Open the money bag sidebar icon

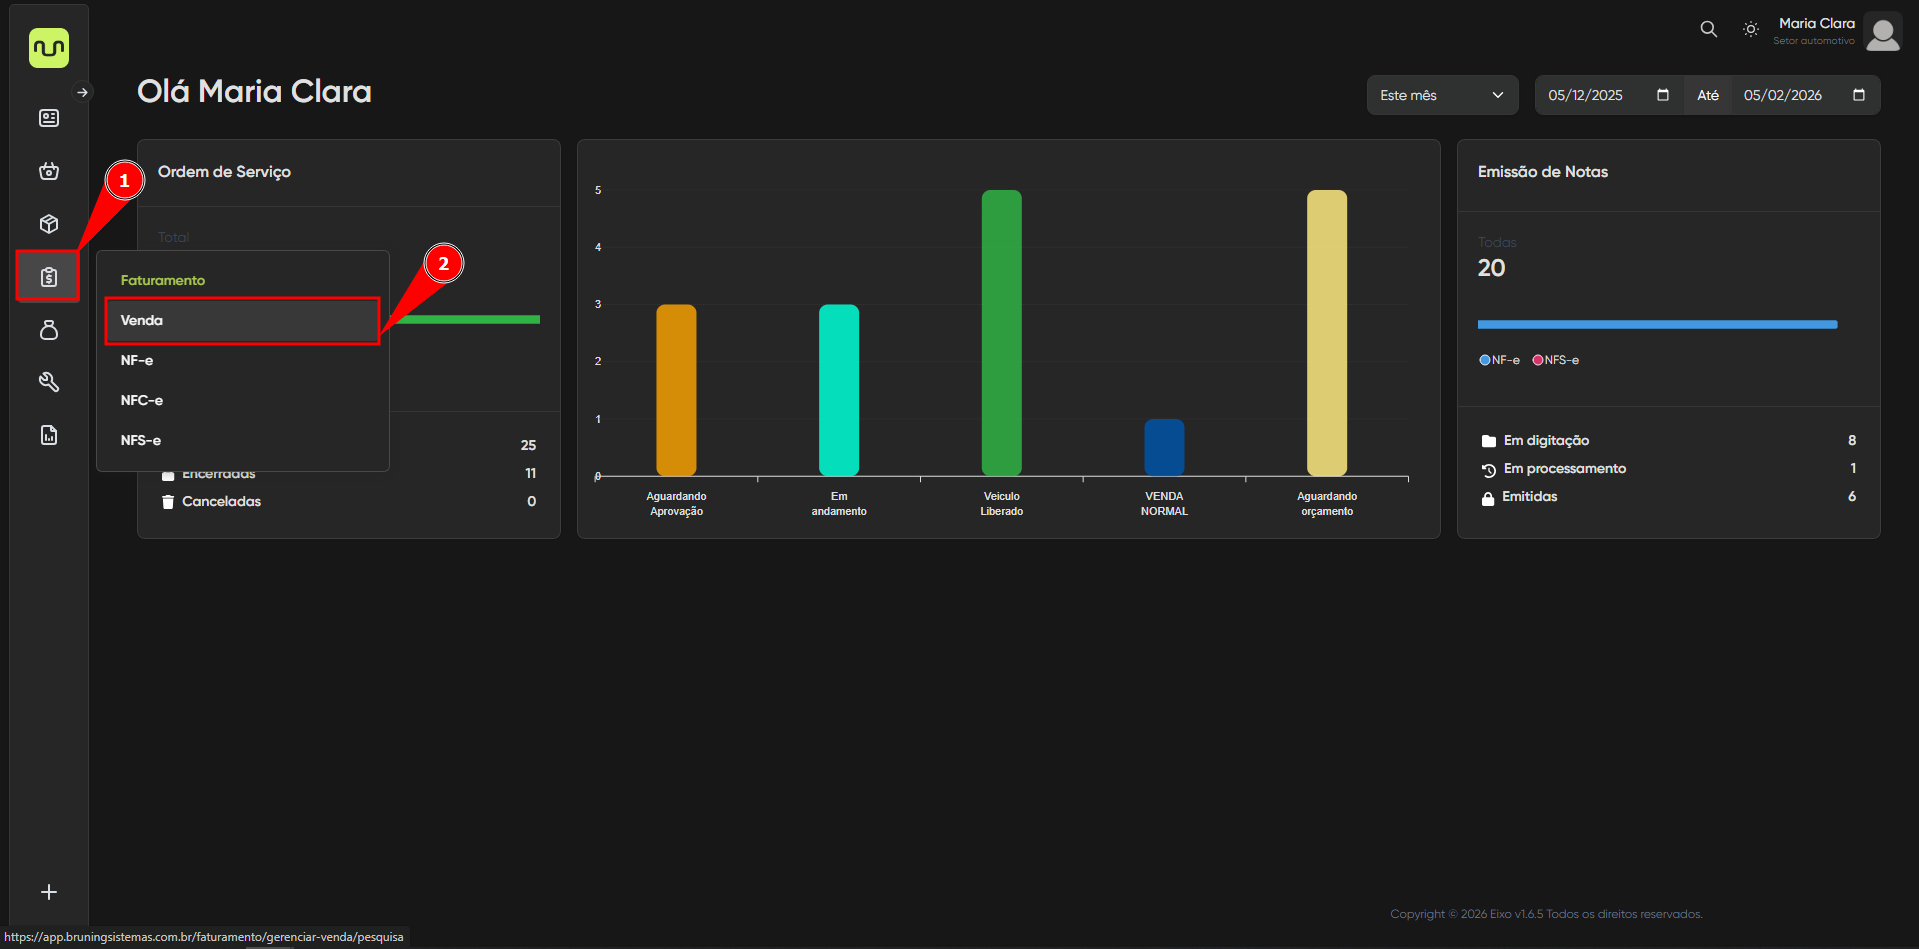click(x=49, y=330)
